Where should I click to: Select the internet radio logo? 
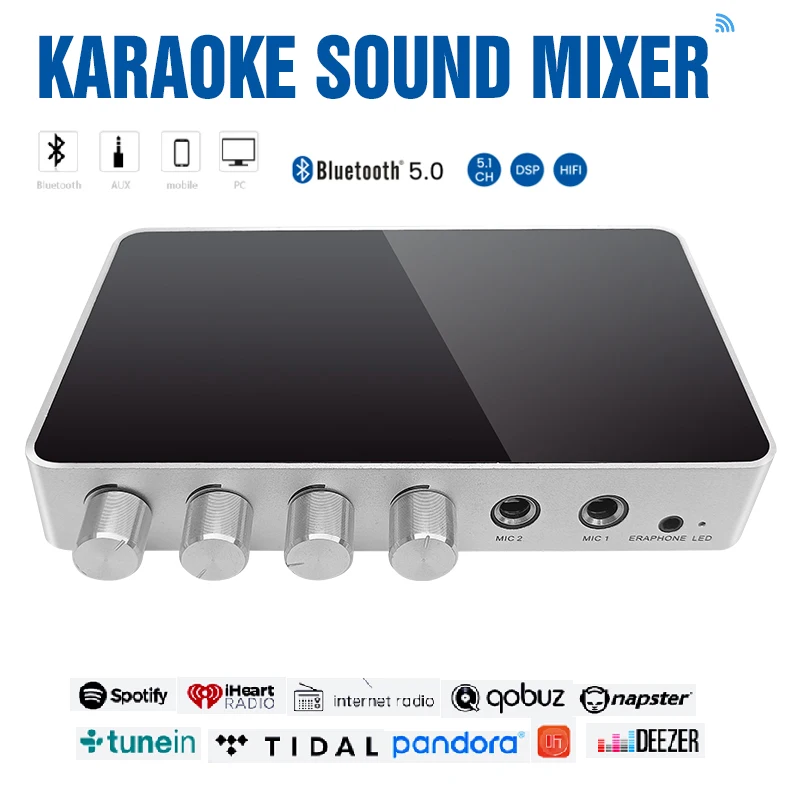point(364,697)
